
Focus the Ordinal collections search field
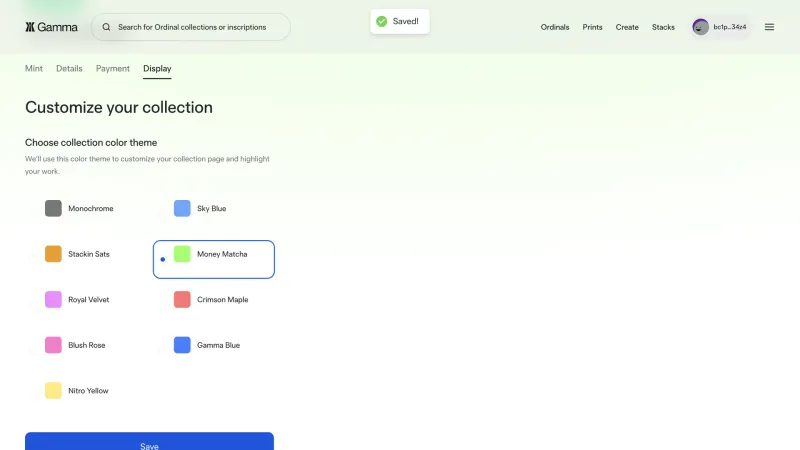(x=191, y=27)
